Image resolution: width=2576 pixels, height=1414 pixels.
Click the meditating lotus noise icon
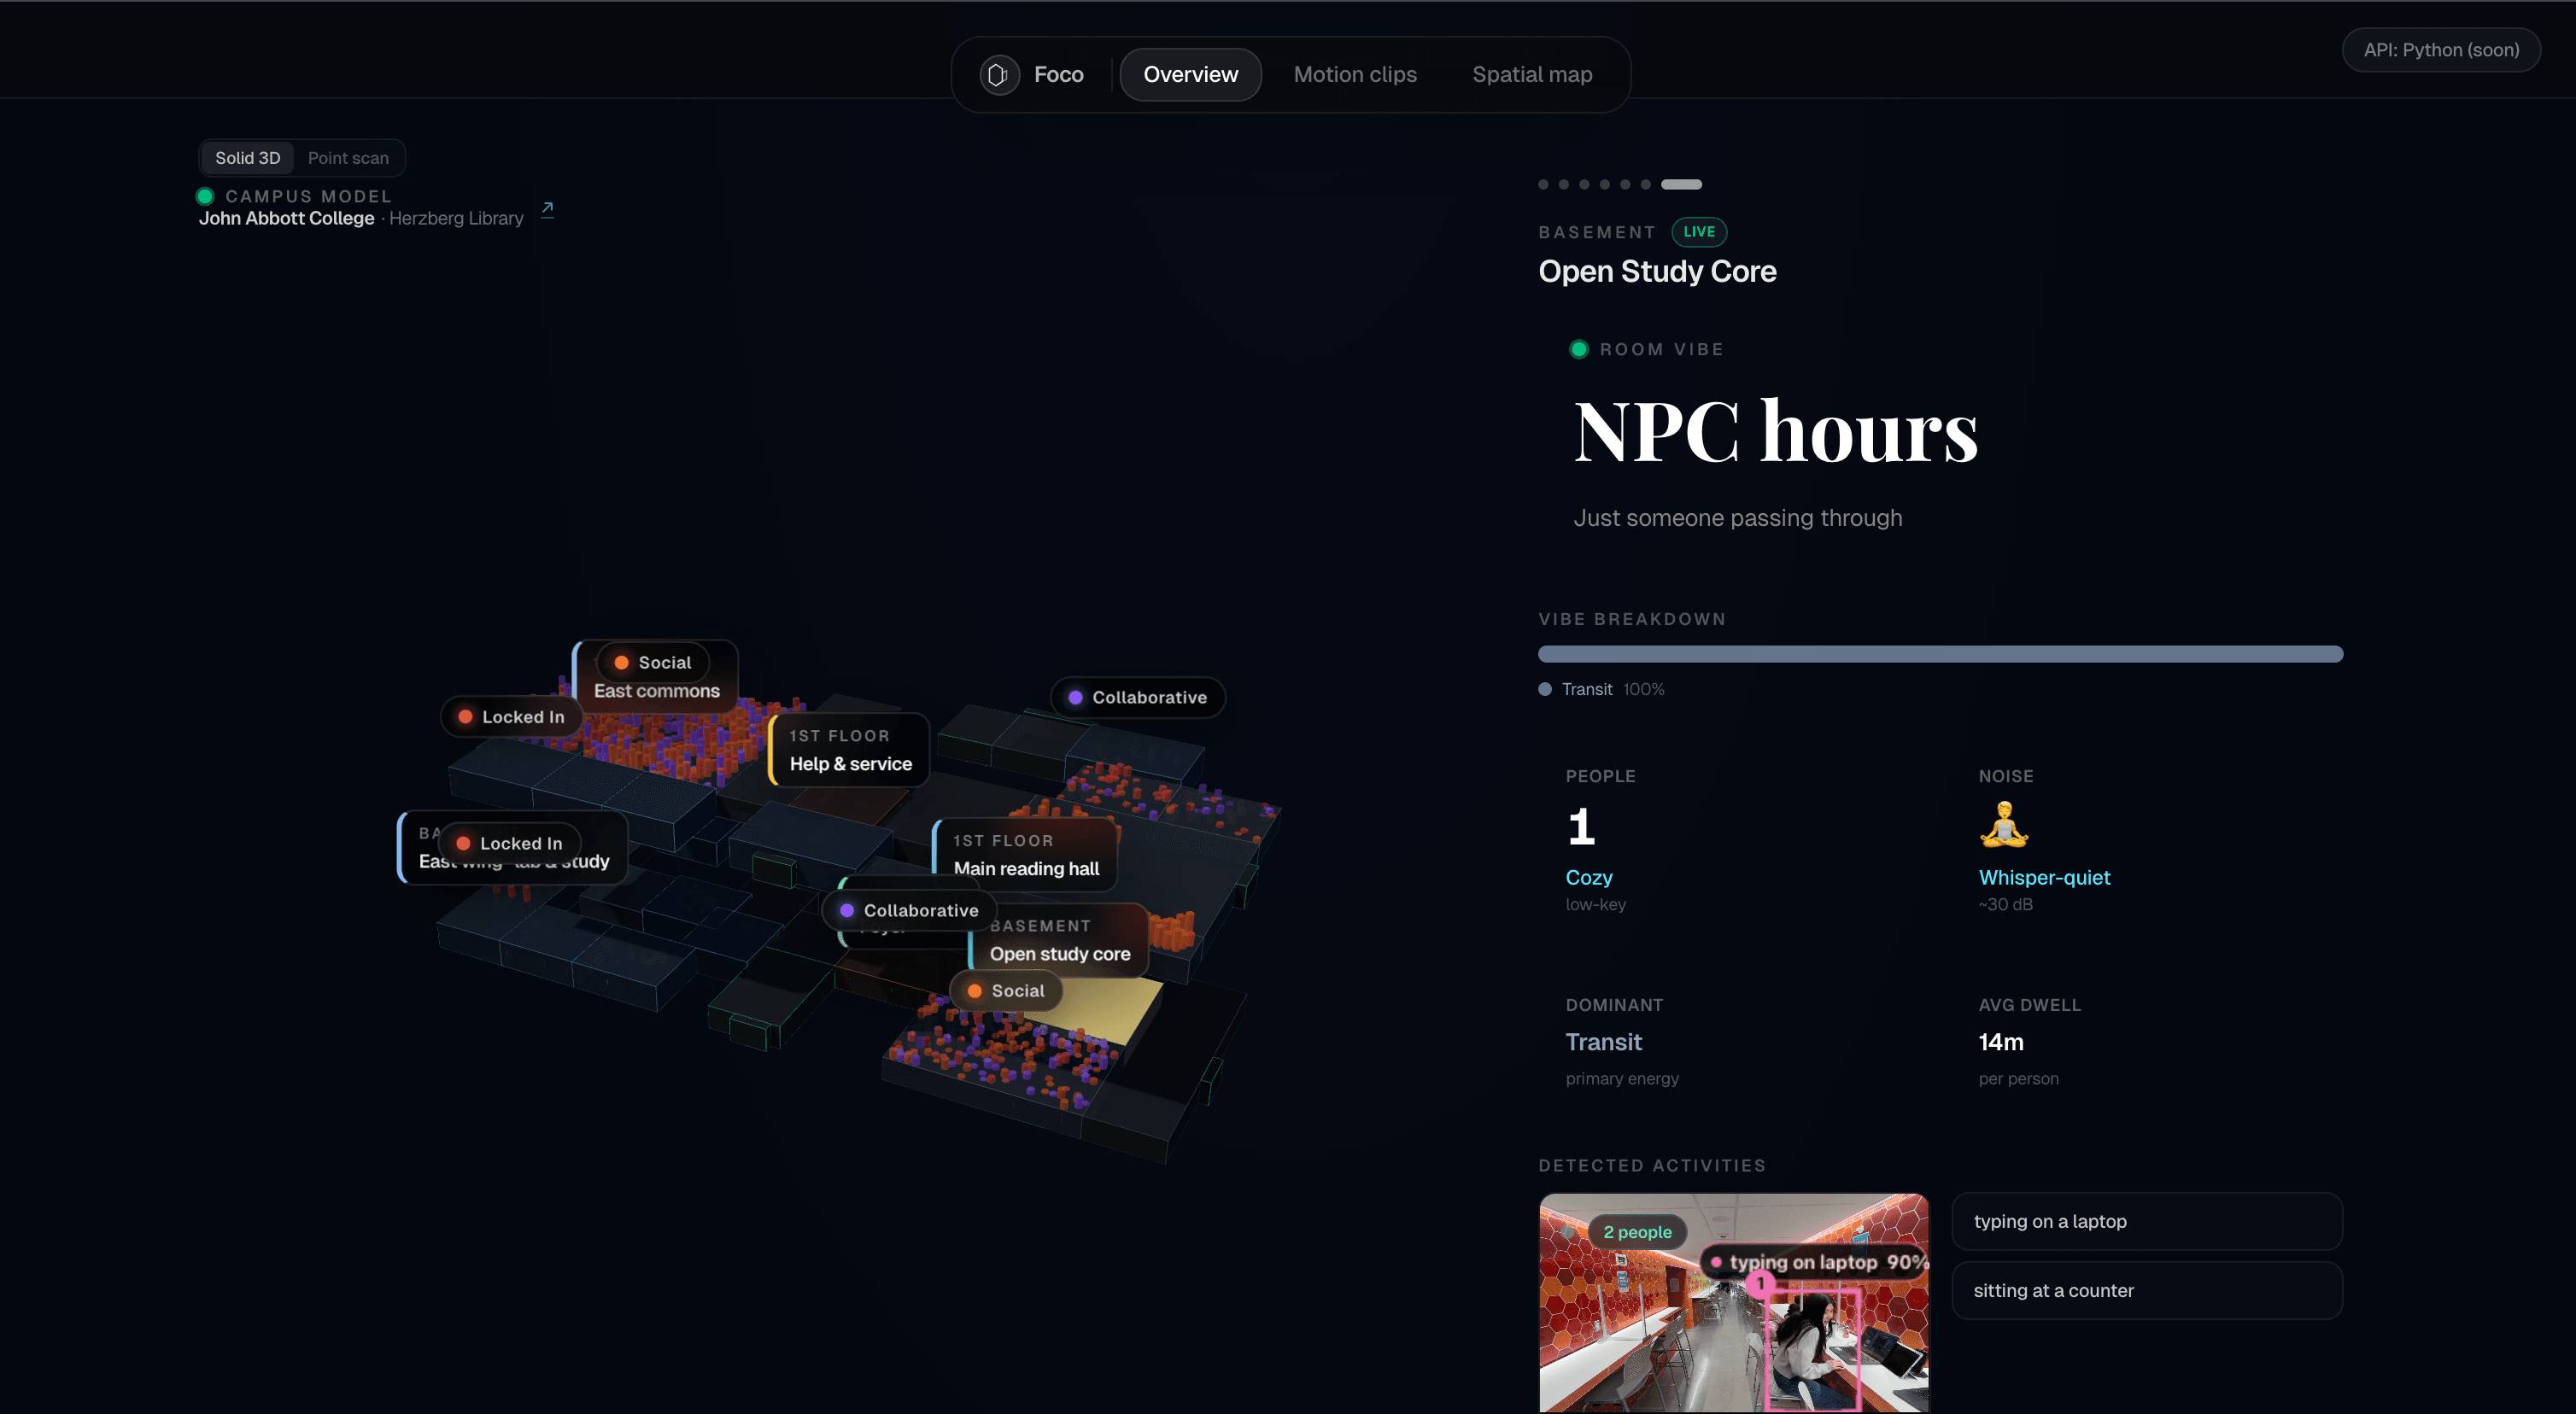pyautogui.click(x=2005, y=823)
